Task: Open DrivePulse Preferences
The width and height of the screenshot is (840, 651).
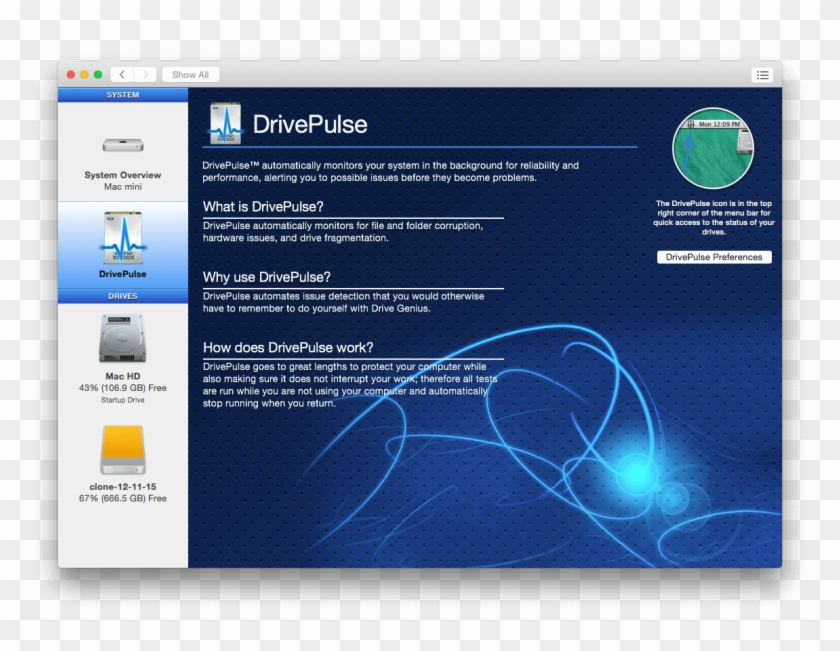Action: (714, 257)
